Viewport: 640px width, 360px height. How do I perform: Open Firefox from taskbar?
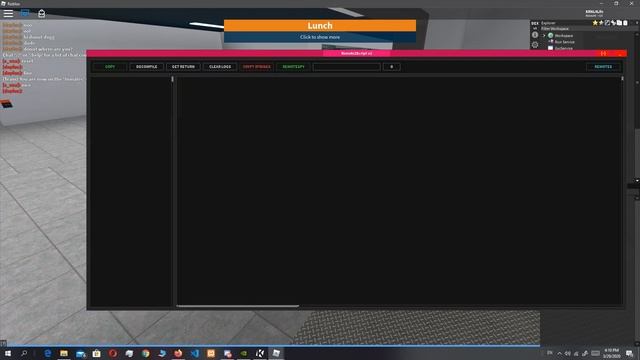click(178, 353)
